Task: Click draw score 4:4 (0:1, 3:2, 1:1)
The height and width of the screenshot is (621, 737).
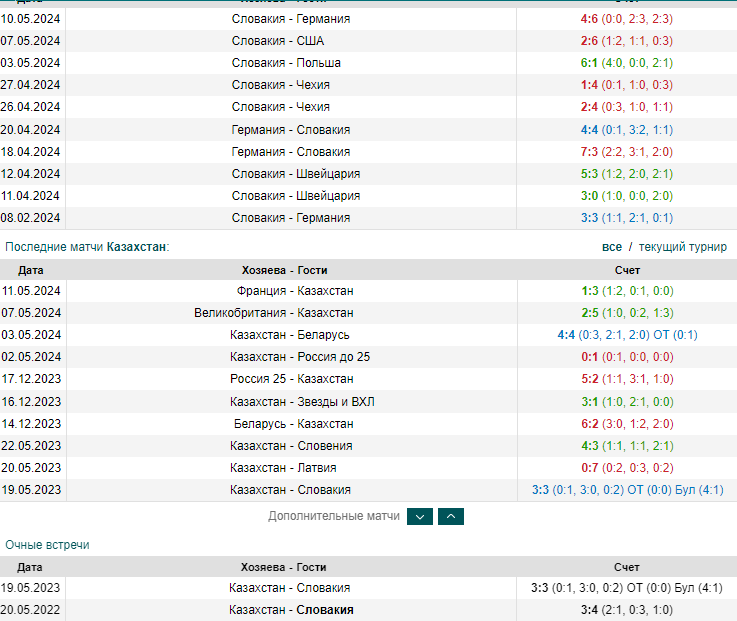Action: click(627, 130)
